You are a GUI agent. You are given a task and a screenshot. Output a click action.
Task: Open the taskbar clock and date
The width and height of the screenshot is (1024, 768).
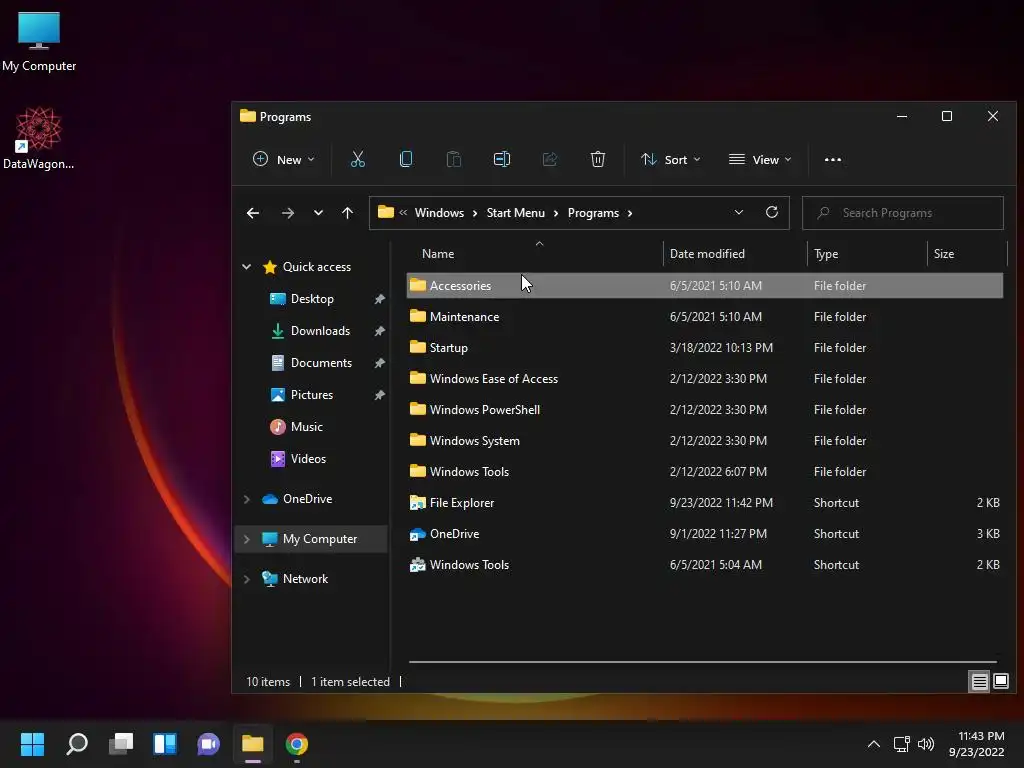pos(976,744)
